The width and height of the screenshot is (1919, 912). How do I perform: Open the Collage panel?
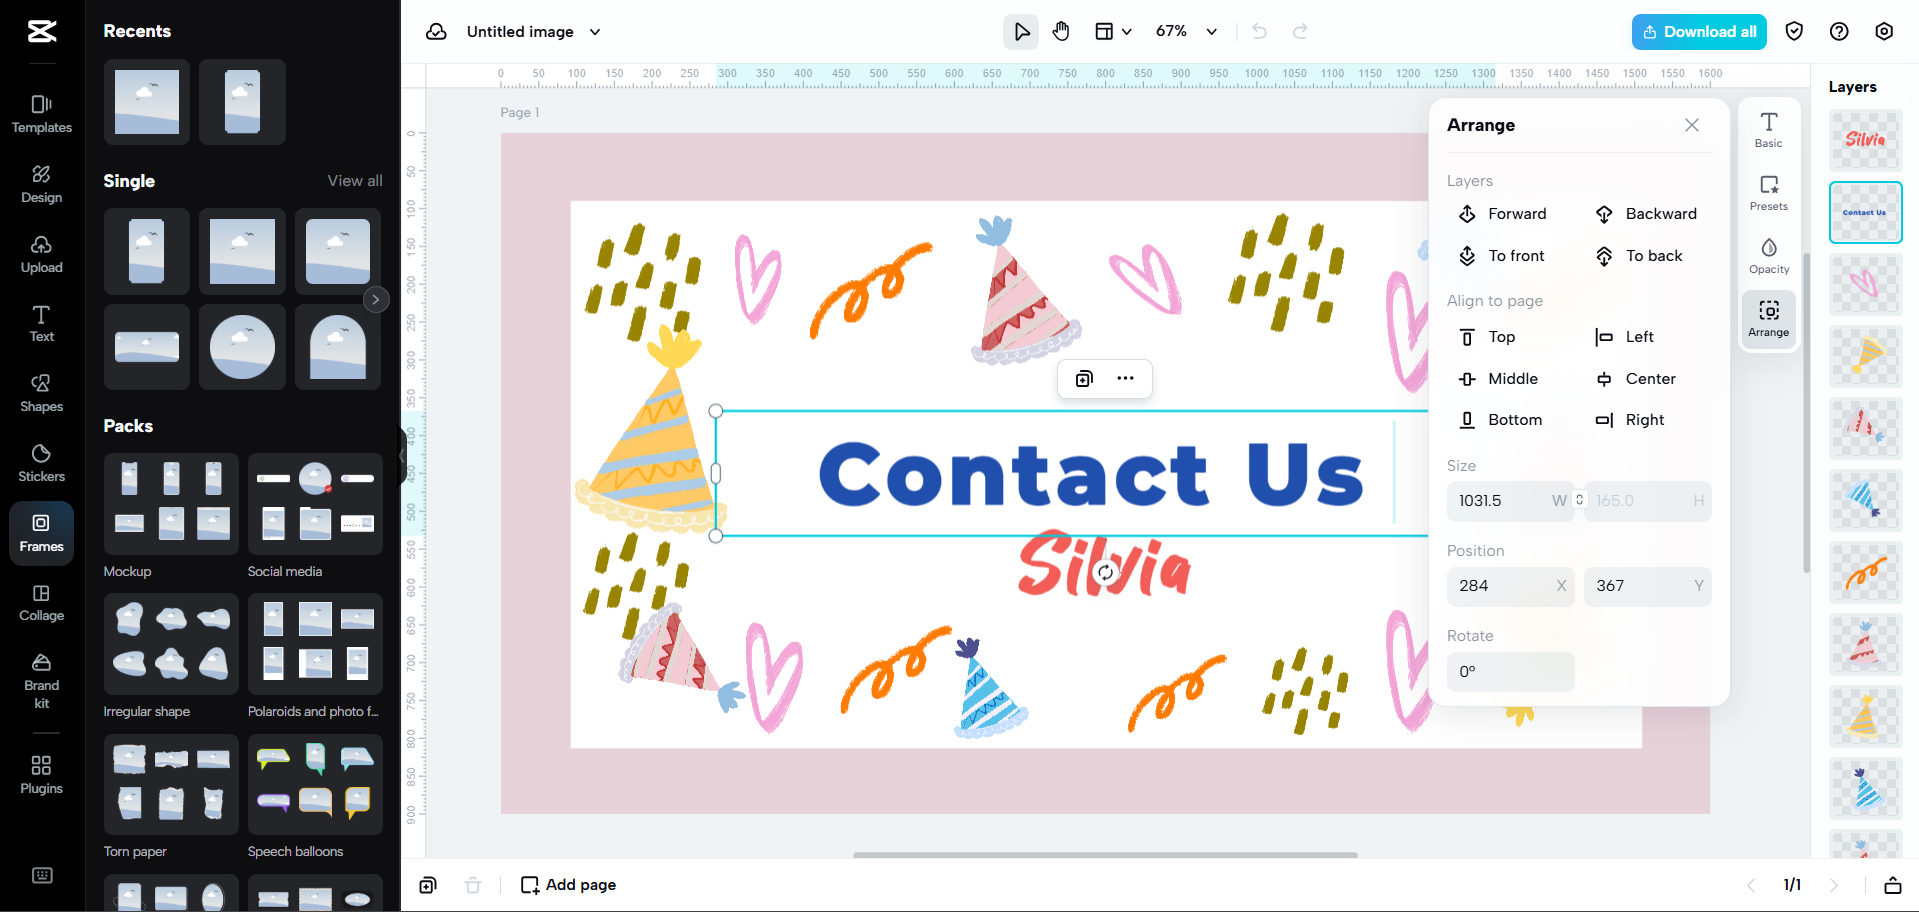click(40, 601)
